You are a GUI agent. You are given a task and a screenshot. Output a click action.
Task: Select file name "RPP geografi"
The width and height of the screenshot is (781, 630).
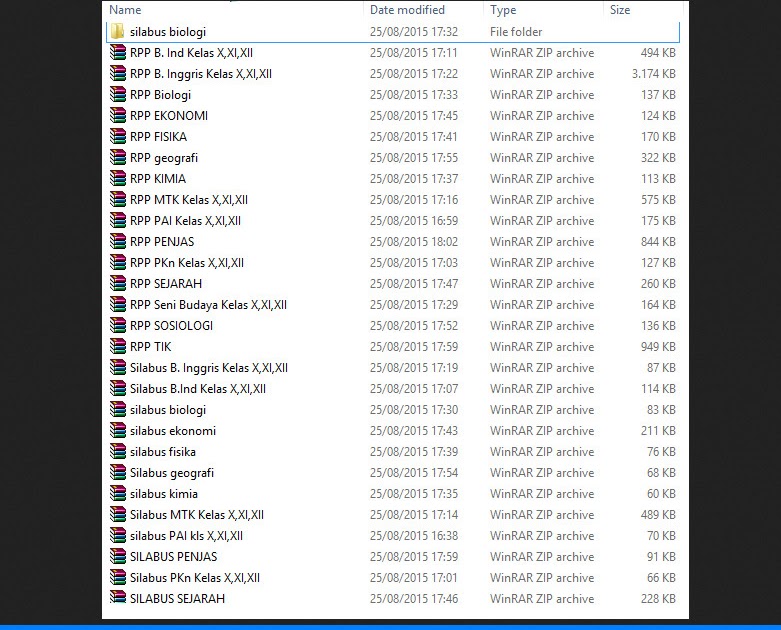pos(164,158)
